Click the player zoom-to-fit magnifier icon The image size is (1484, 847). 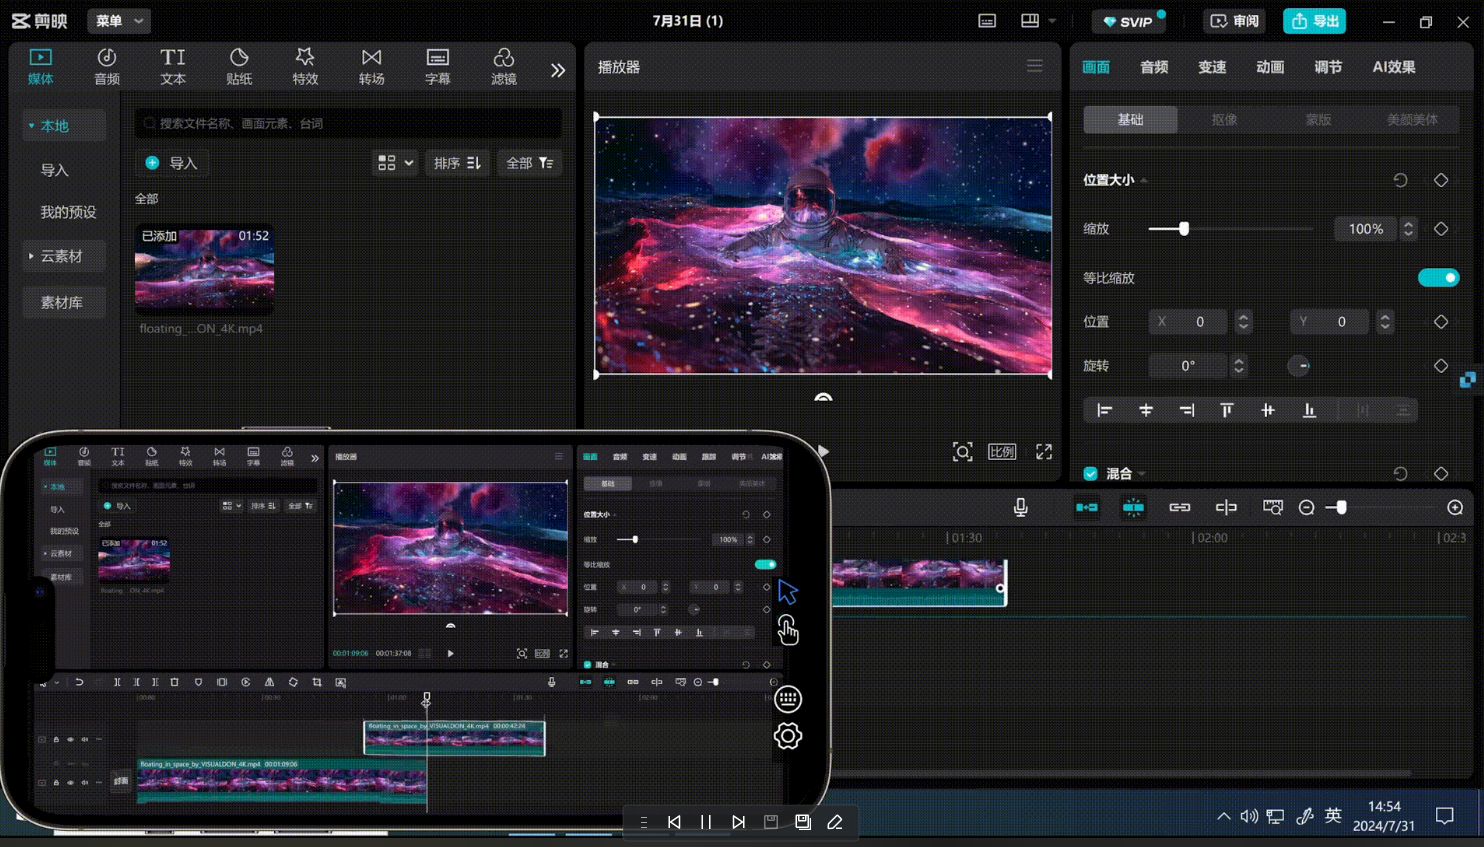click(x=962, y=452)
